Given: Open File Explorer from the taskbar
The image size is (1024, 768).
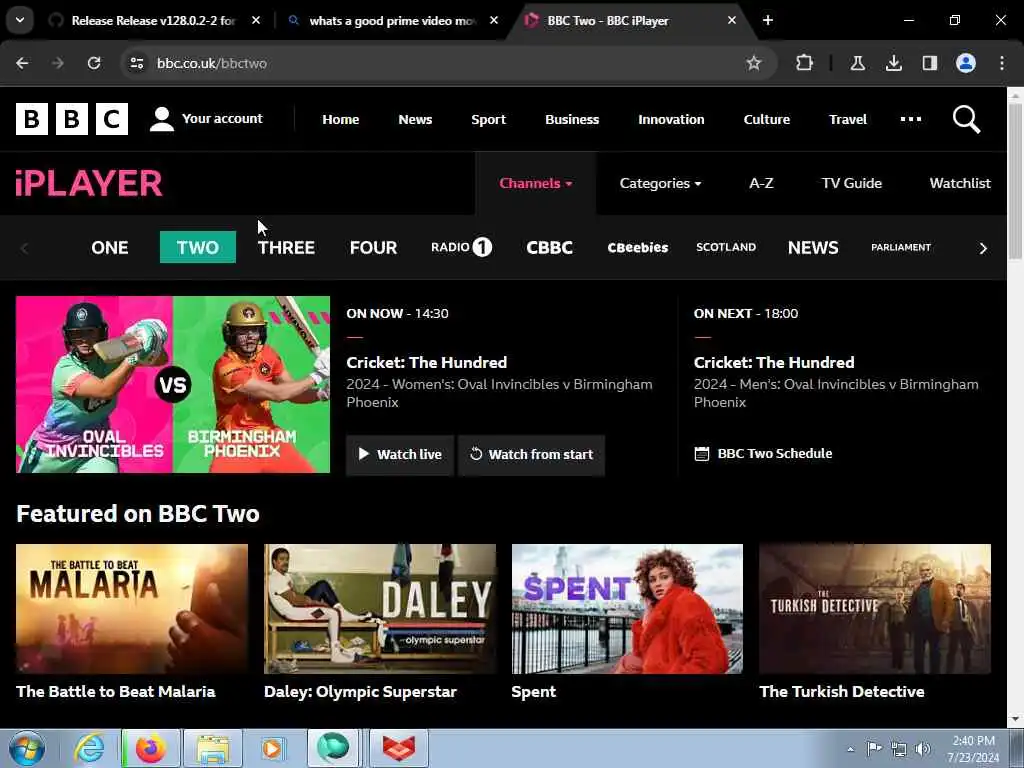Looking at the screenshot, I should click(213, 748).
